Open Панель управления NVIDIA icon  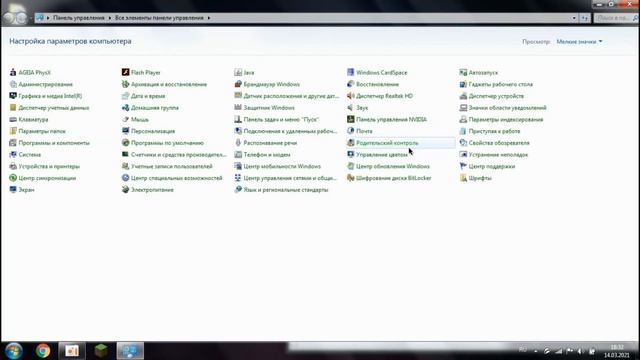(350, 120)
